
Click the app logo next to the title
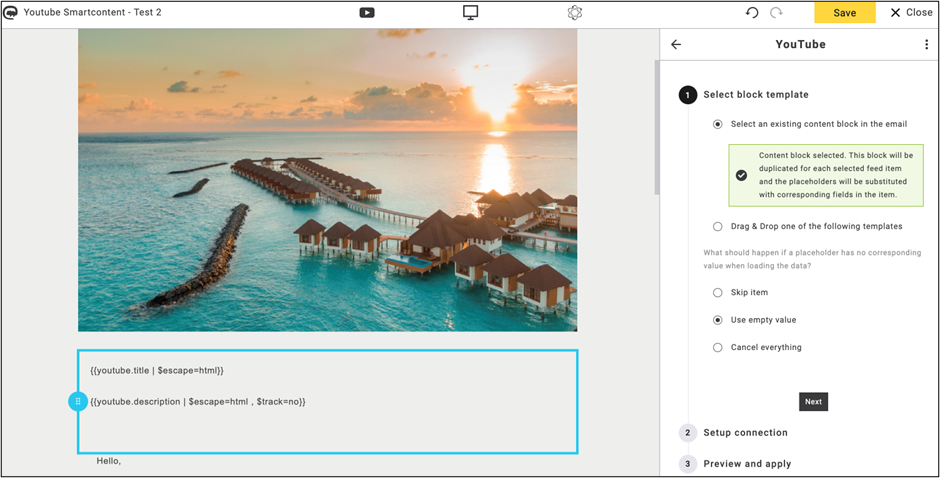pos(10,12)
